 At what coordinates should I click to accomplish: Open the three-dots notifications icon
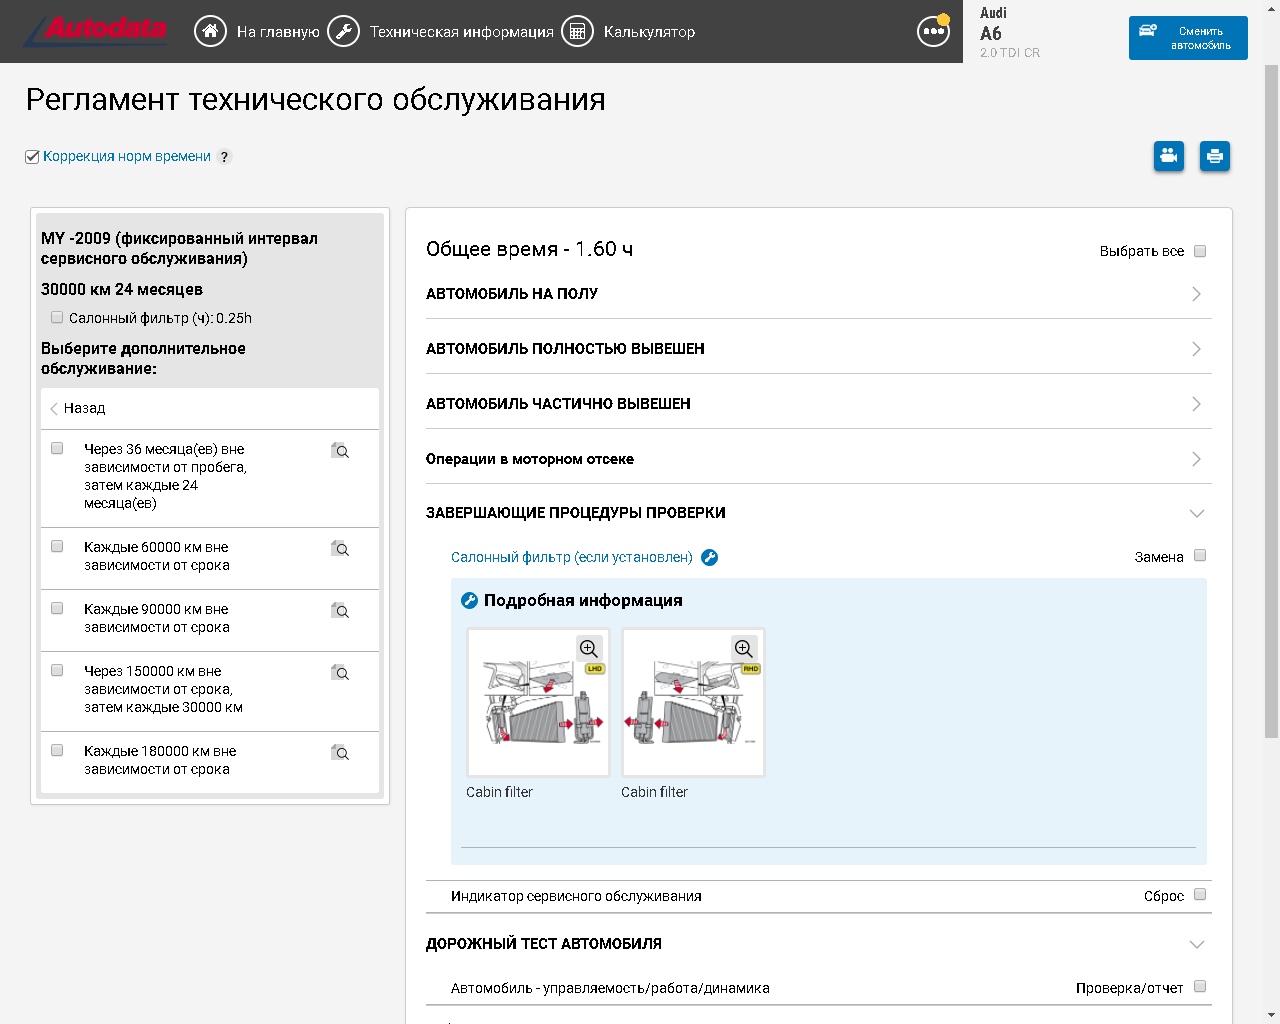point(933,31)
